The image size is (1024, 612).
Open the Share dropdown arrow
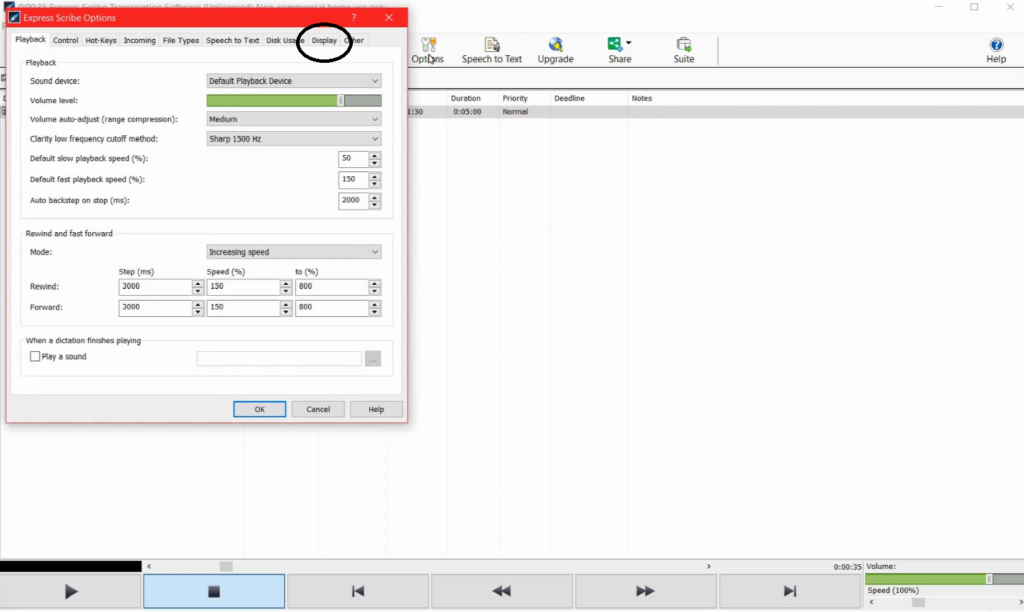click(628, 43)
